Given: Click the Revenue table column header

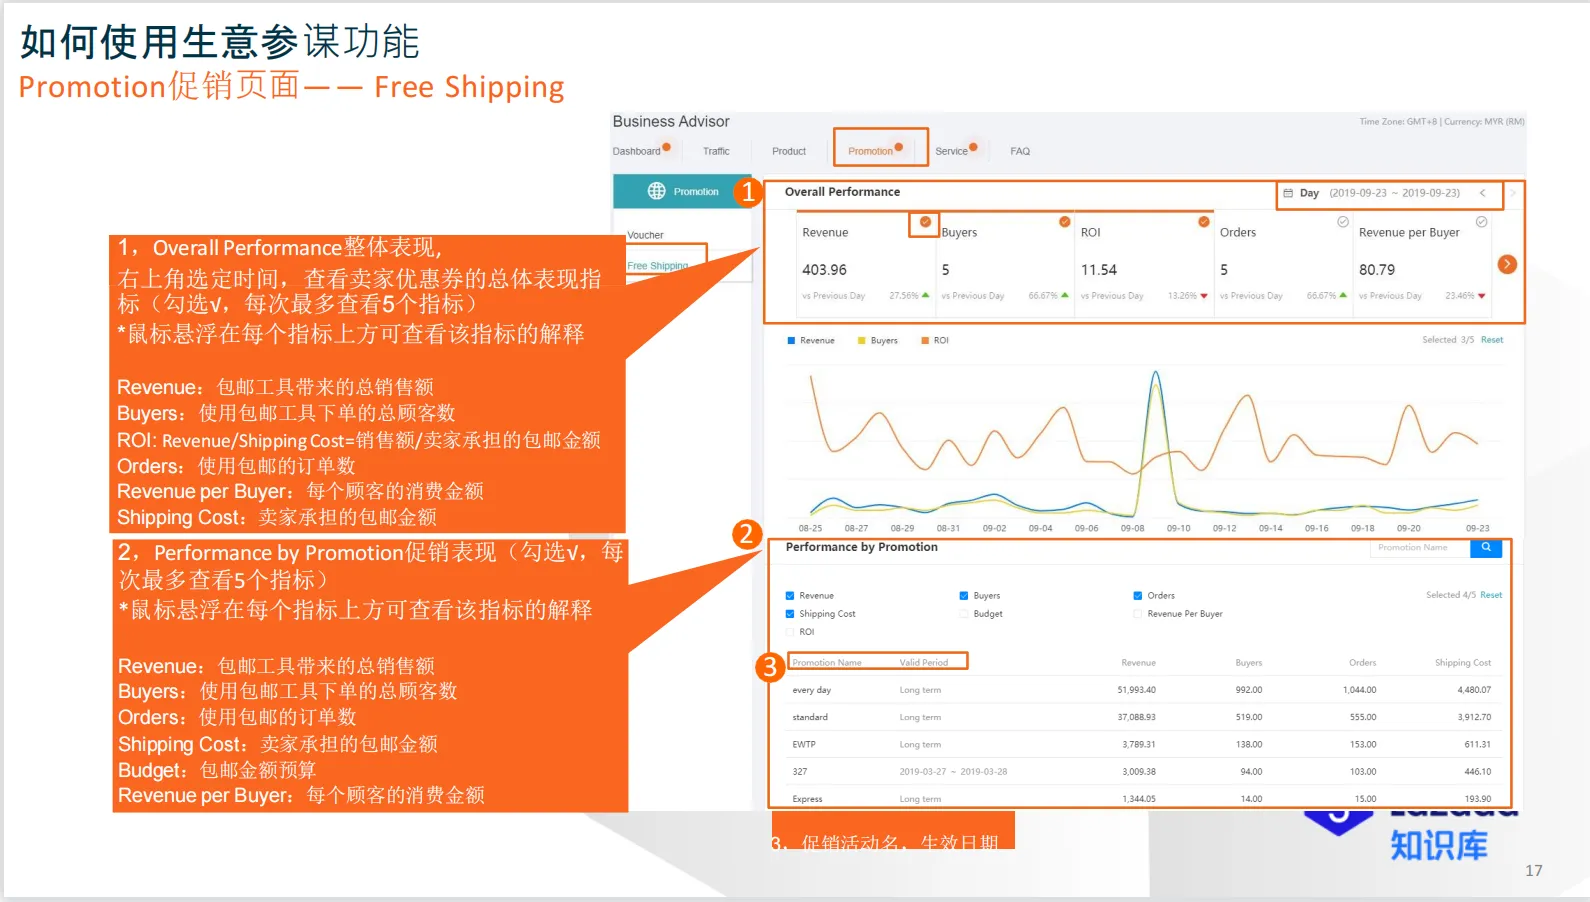Looking at the screenshot, I should point(1138,663).
